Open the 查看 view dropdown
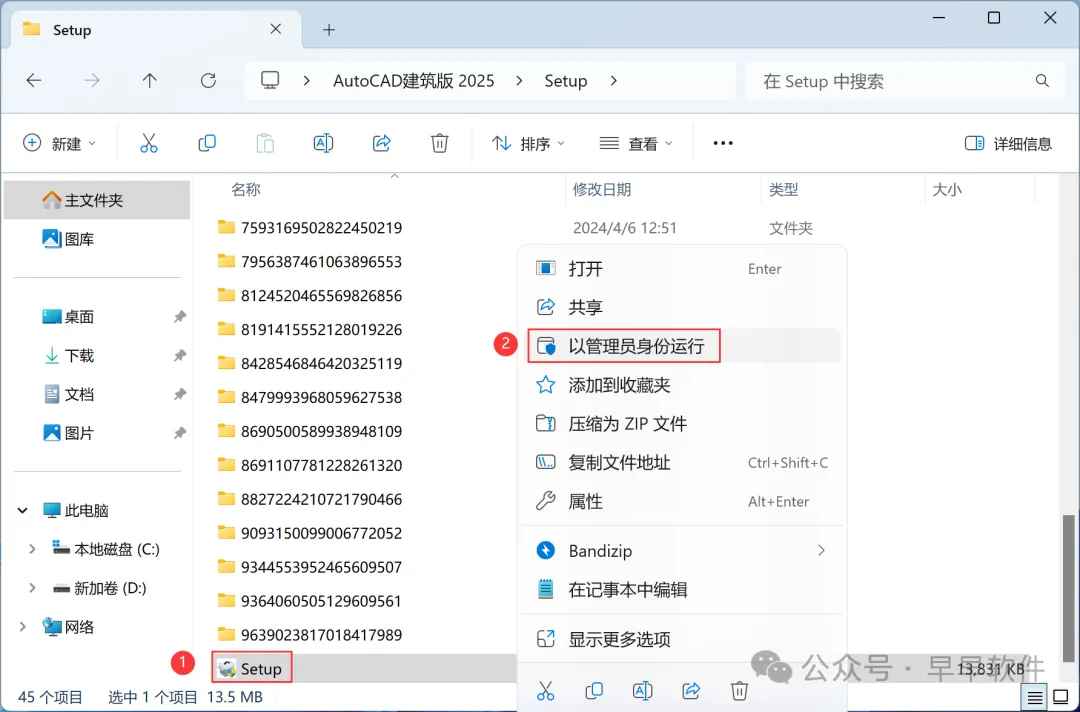 (x=636, y=143)
